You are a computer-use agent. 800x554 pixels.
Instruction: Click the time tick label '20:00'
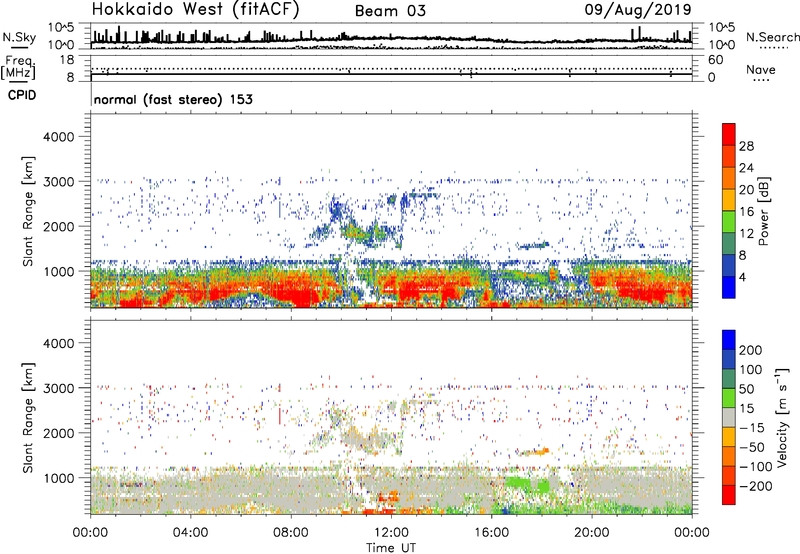(591, 533)
